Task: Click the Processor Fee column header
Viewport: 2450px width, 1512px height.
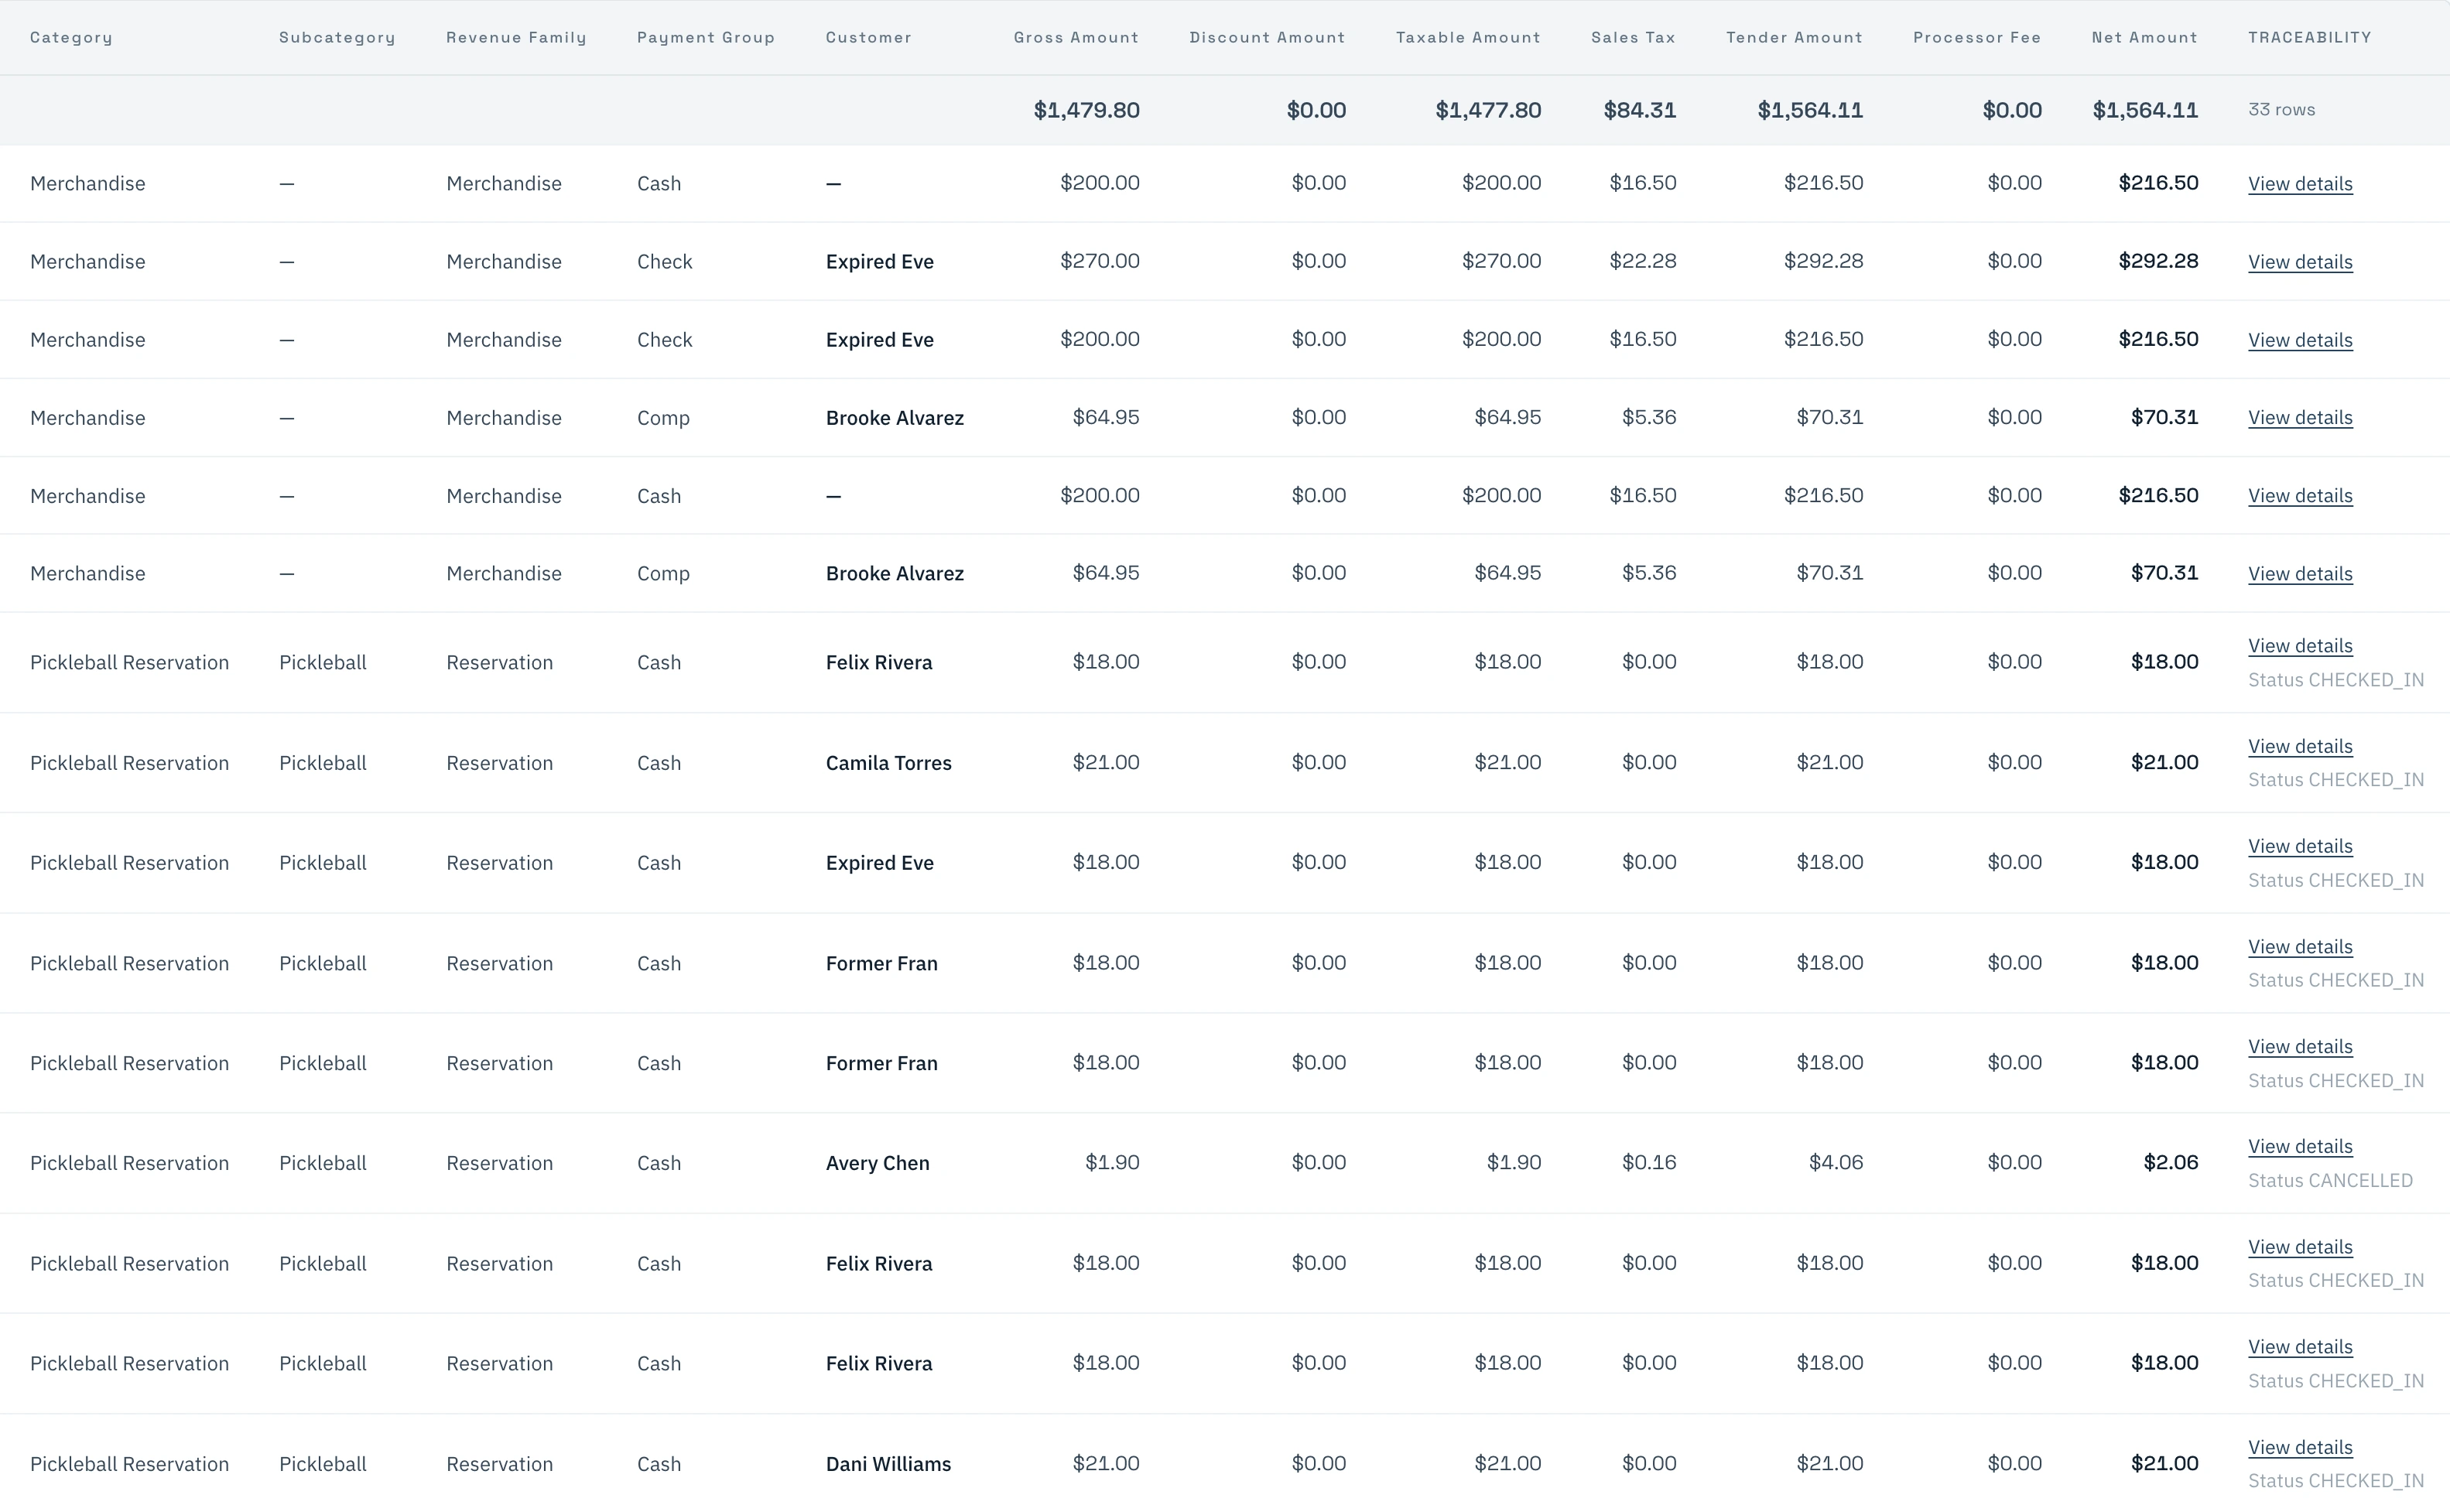Action: tap(1977, 37)
